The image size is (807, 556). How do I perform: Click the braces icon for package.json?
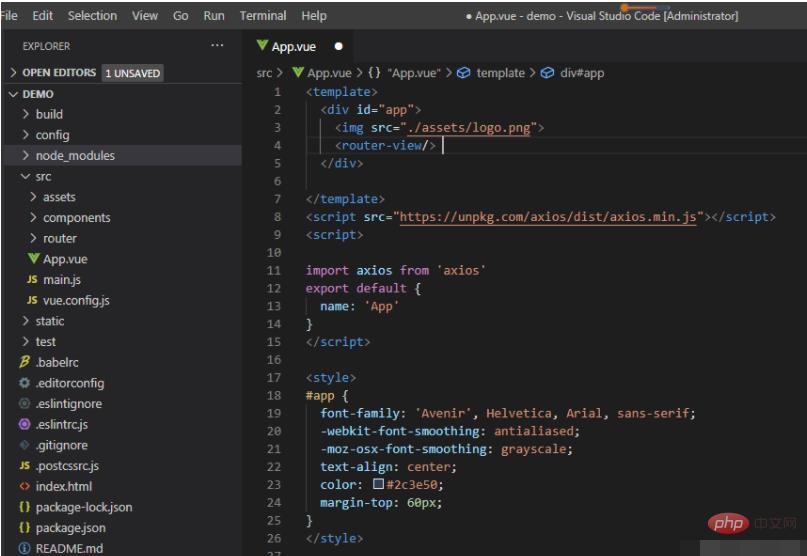pos(24,527)
